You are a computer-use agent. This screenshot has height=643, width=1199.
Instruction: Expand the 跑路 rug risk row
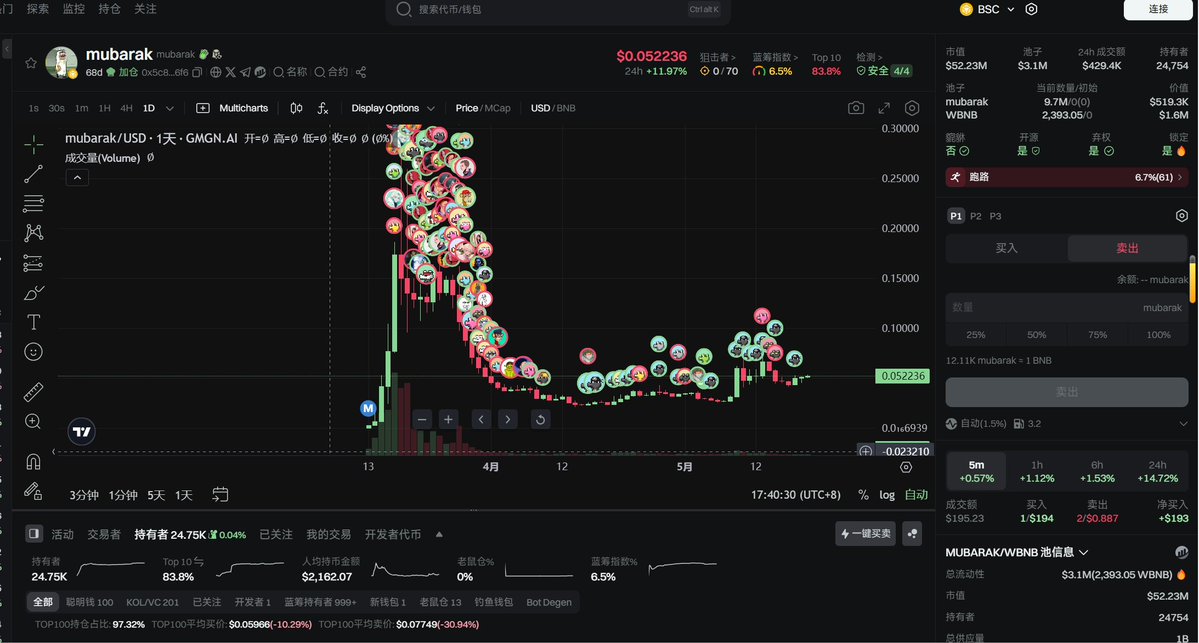point(1067,177)
